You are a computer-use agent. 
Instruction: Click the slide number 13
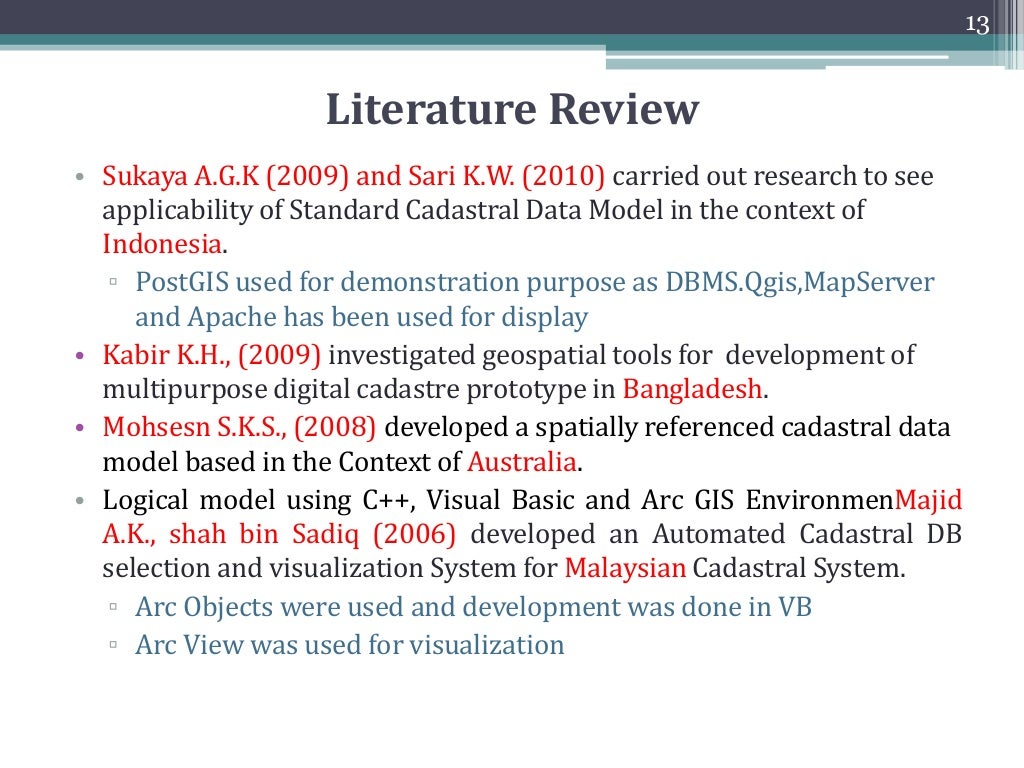point(977,24)
